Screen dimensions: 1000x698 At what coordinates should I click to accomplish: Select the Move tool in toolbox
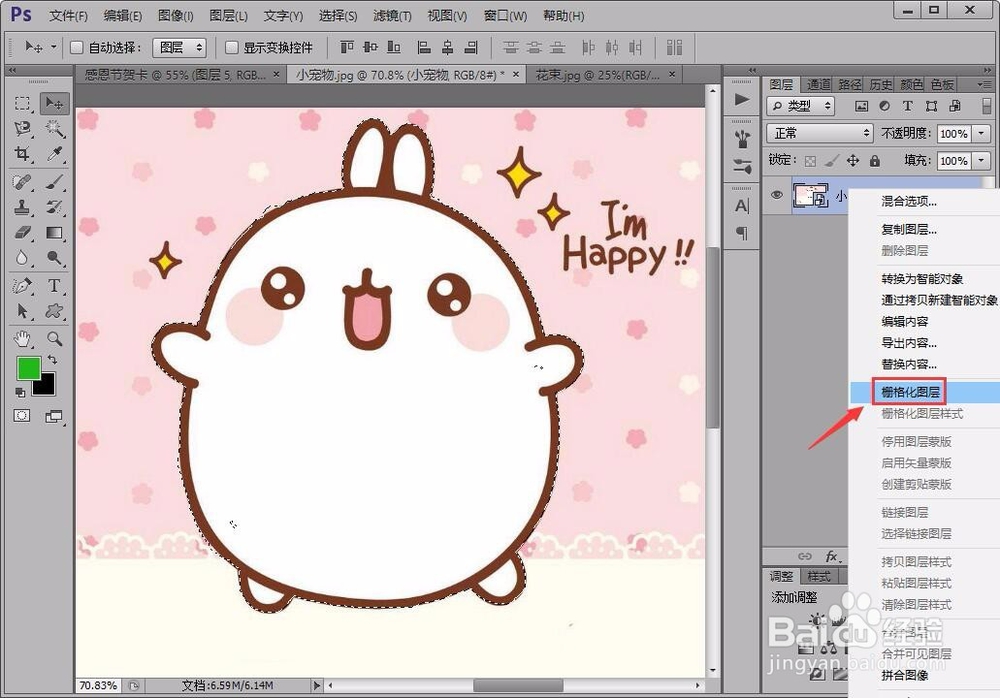(54, 103)
